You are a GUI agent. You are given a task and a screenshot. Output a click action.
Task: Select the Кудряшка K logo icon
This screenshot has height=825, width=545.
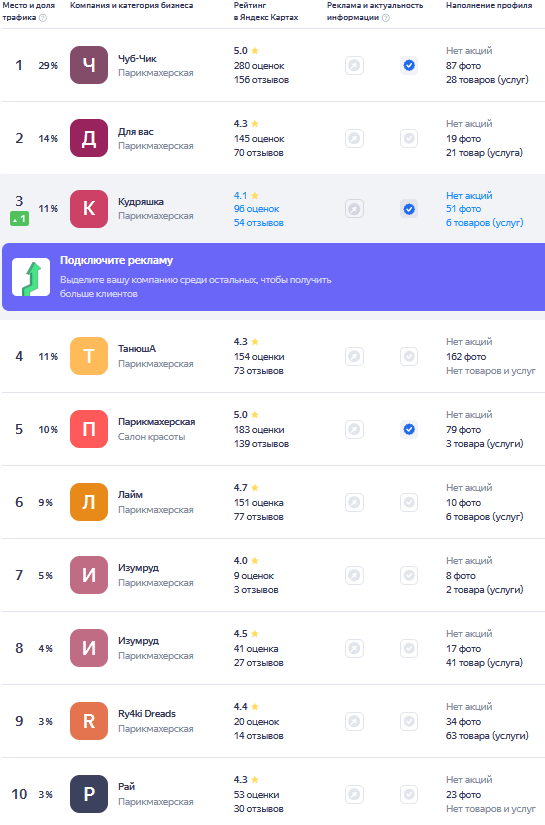pyautogui.click(x=89, y=209)
